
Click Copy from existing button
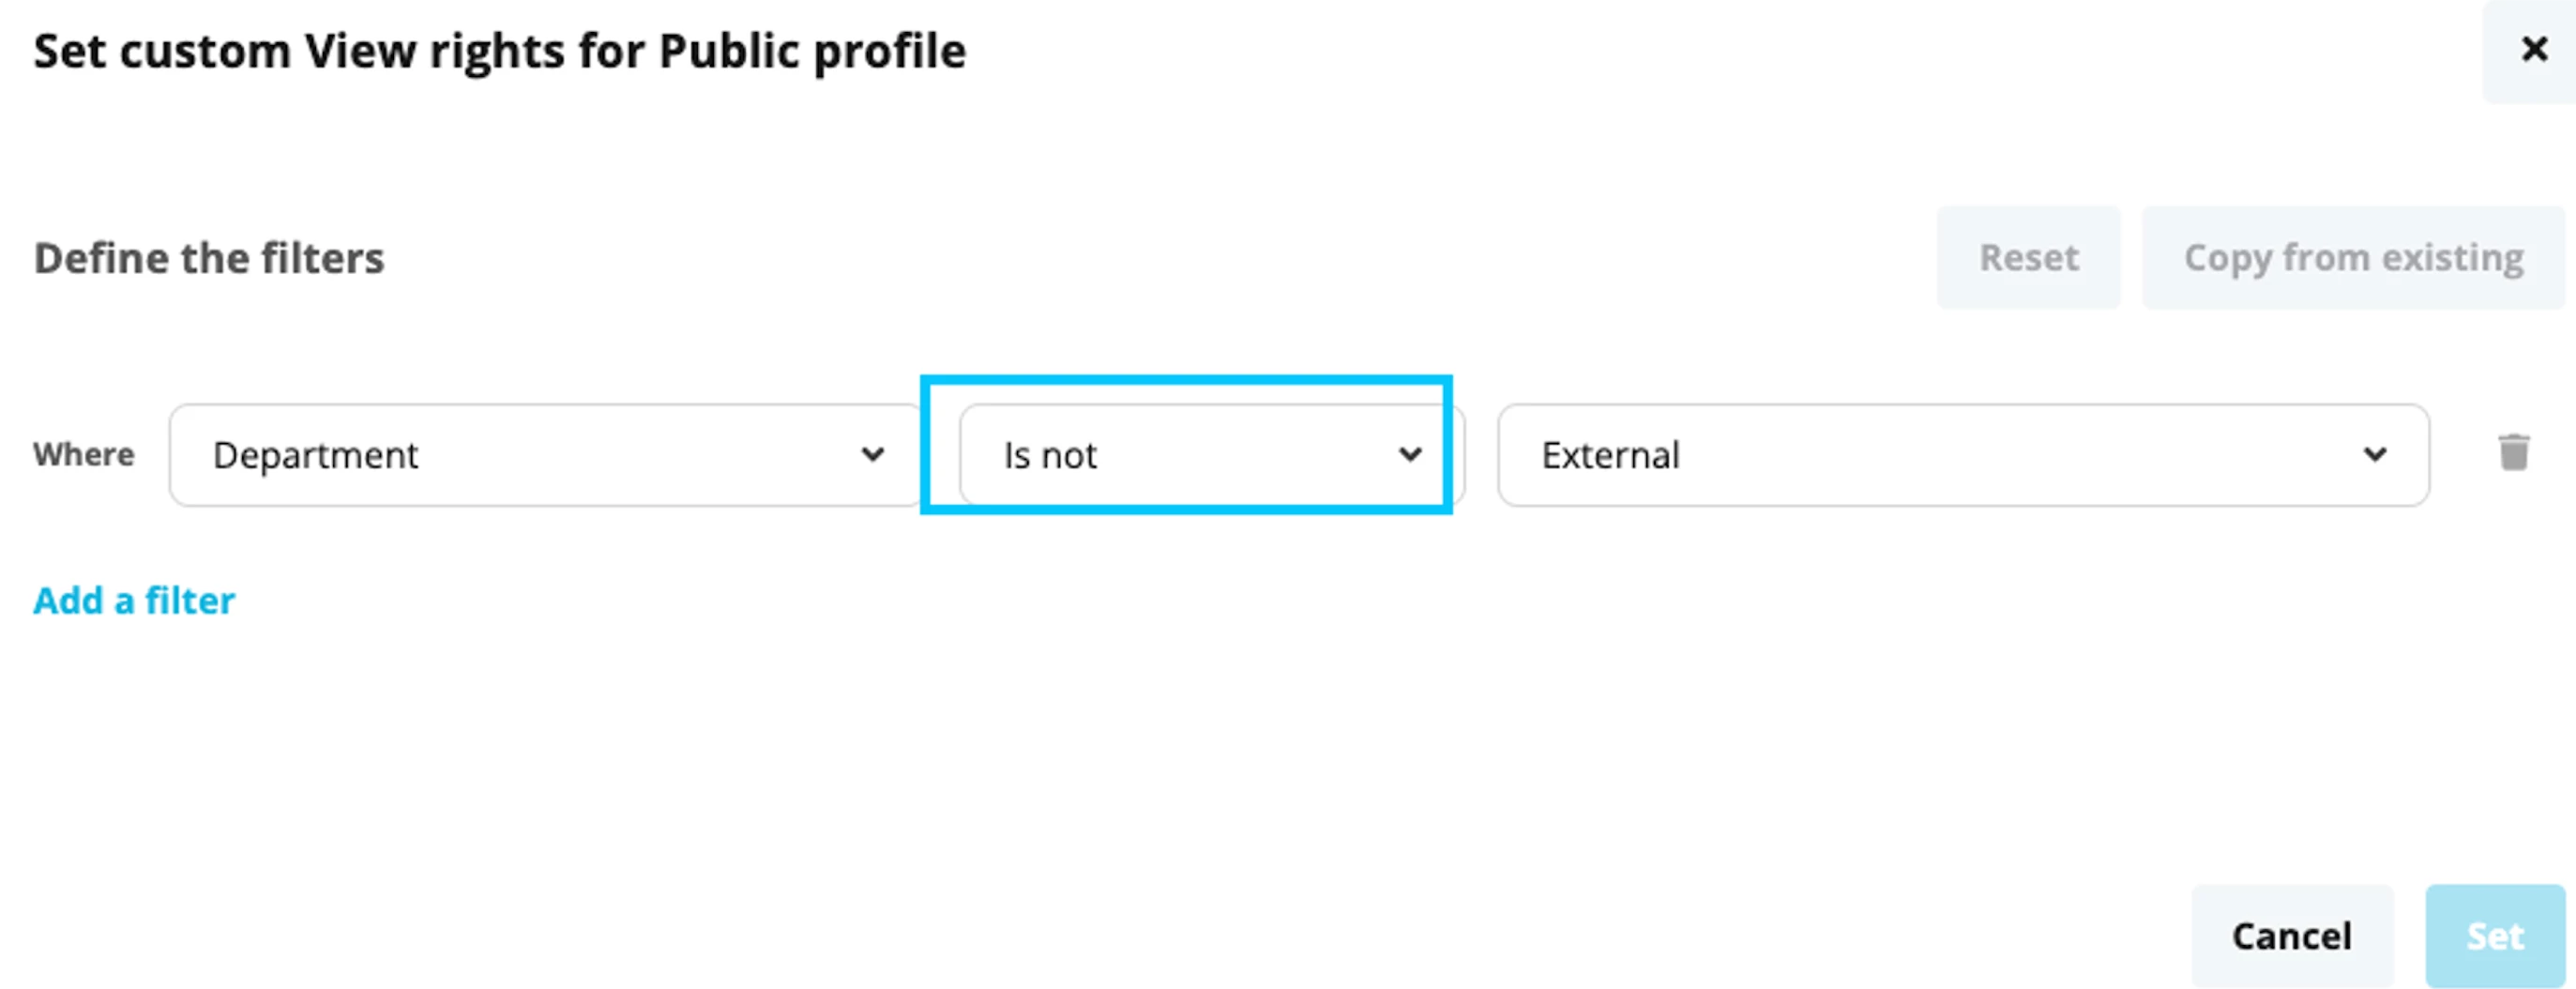[x=2353, y=257]
